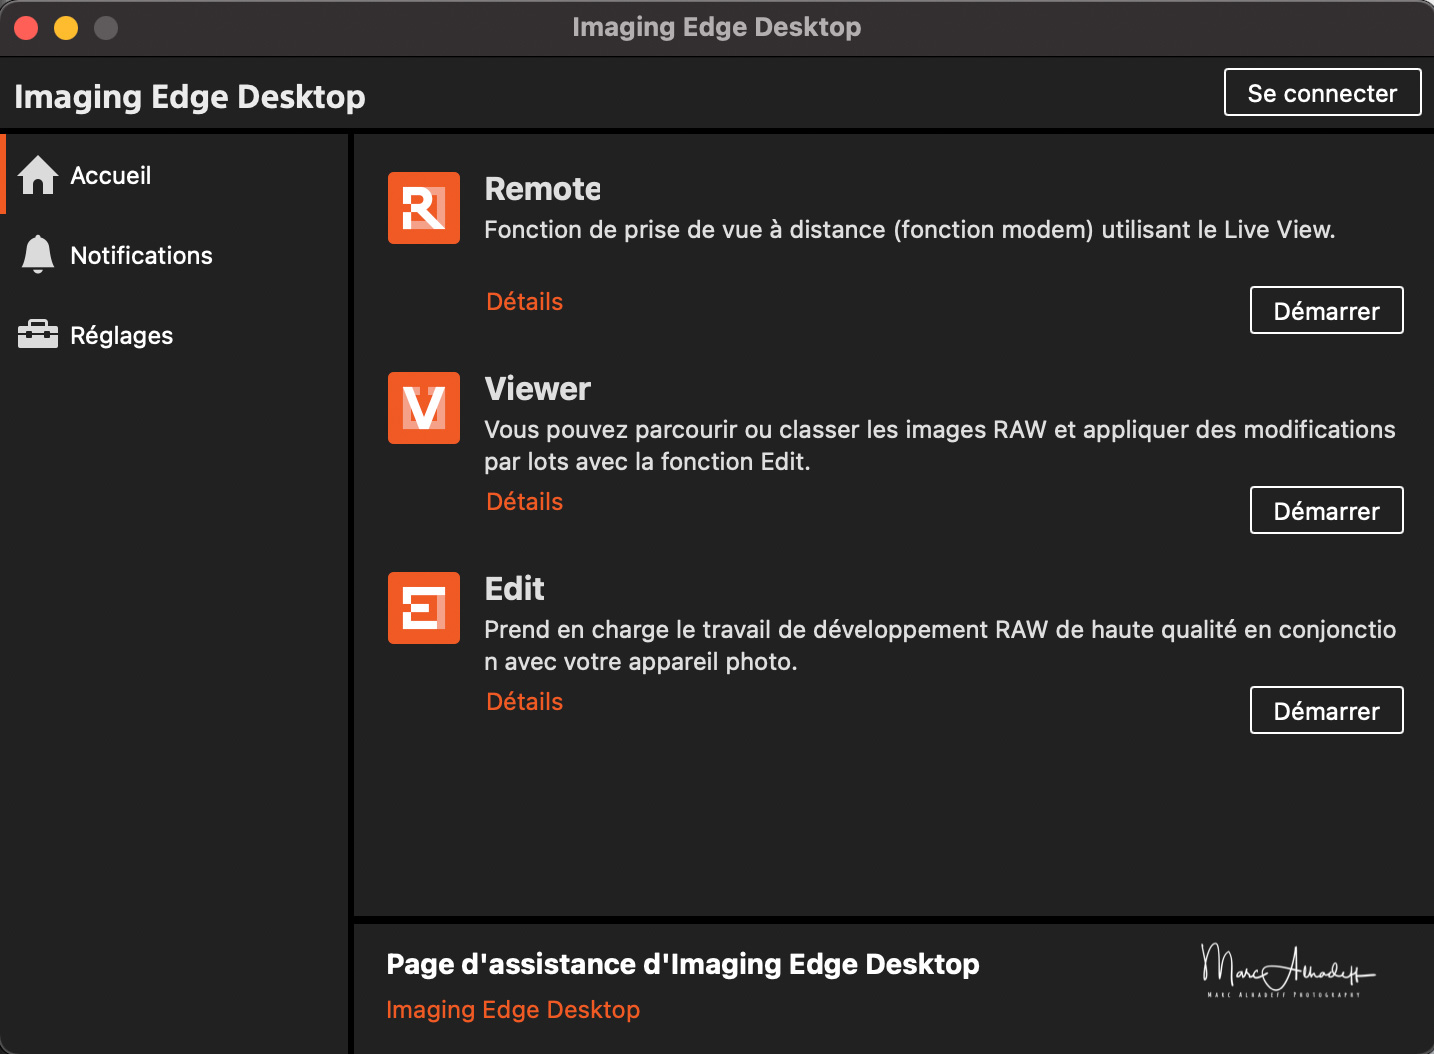Click Se connecter to sign in
This screenshot has height=1054, width=1434.
[1322, 92]
